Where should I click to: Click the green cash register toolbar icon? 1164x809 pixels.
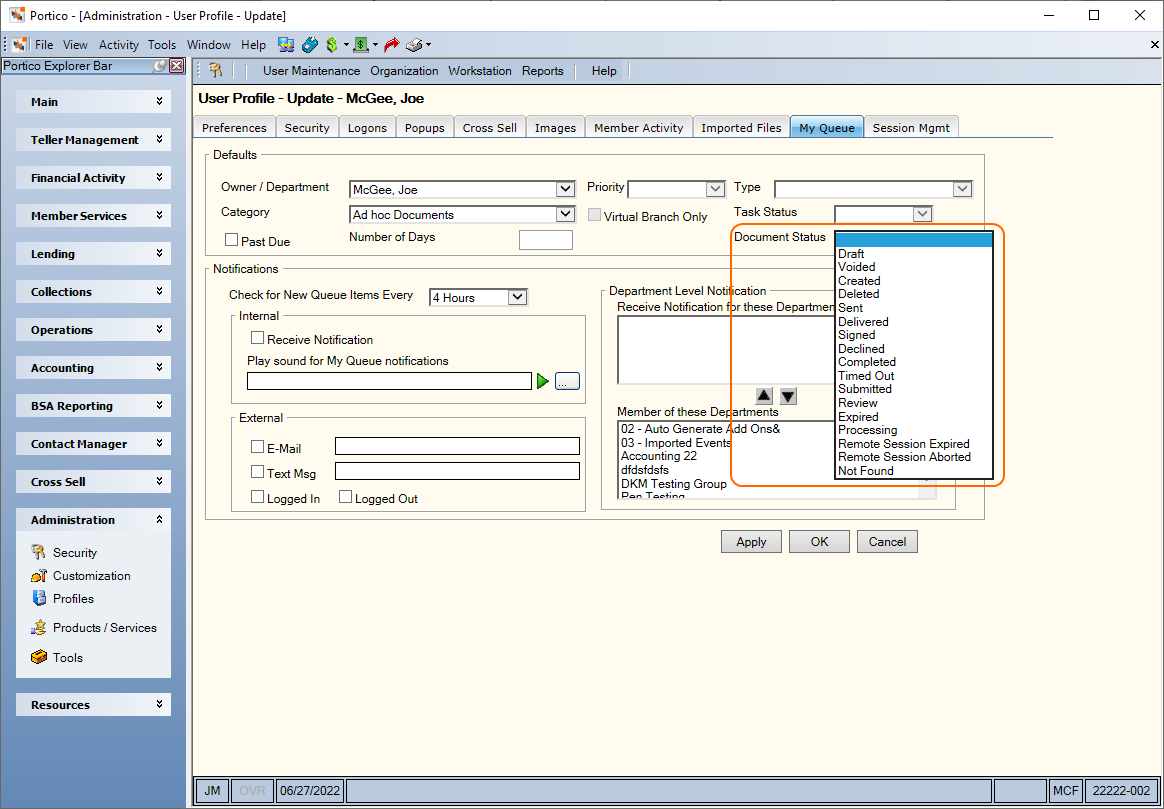point(362,45)
